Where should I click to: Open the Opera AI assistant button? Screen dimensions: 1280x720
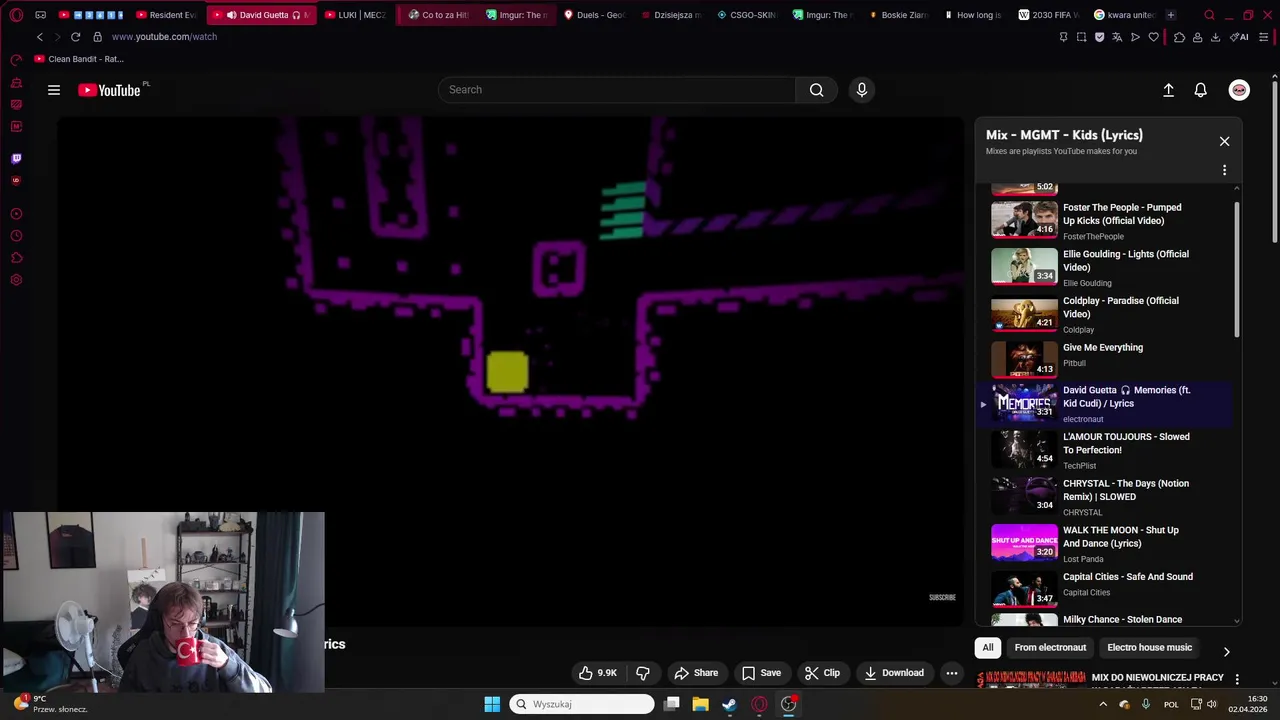point(1239,37)
